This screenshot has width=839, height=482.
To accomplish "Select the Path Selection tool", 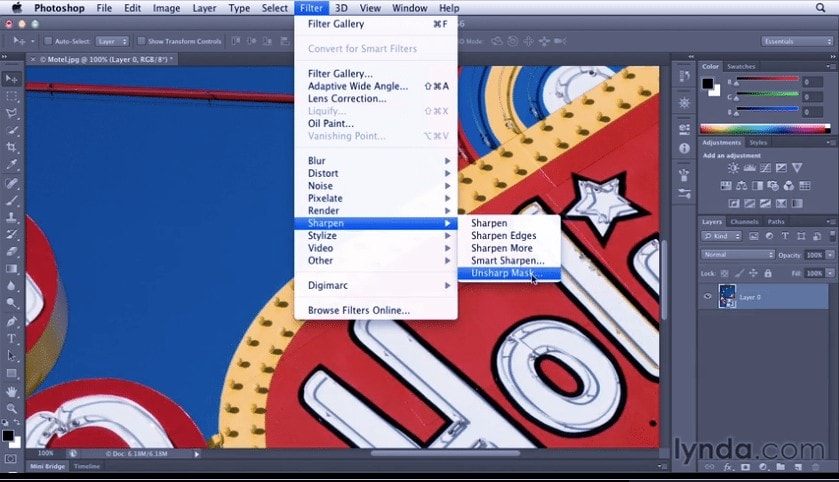I will tap(11, 356).
